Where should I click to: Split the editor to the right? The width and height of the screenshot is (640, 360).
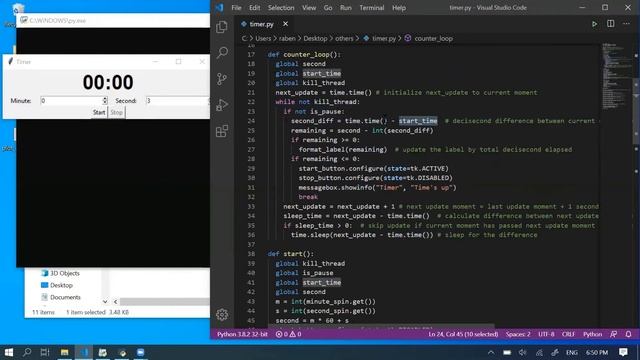[x=611, y=24]
